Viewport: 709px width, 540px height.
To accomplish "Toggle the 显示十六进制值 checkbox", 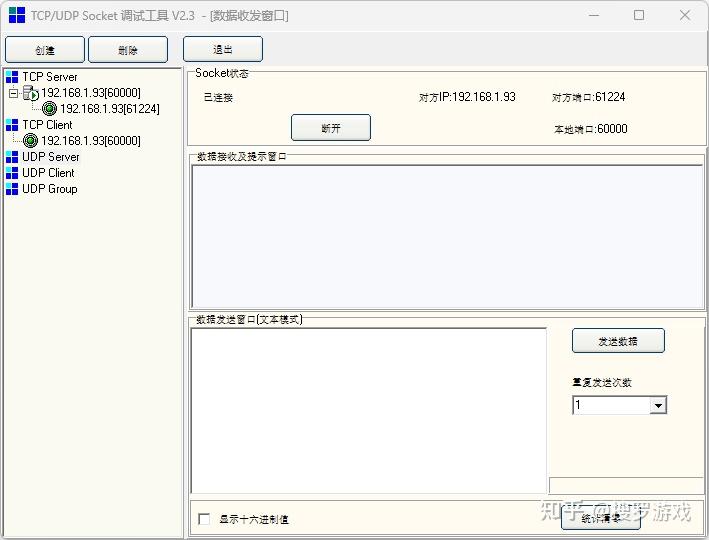I will 204,519.
